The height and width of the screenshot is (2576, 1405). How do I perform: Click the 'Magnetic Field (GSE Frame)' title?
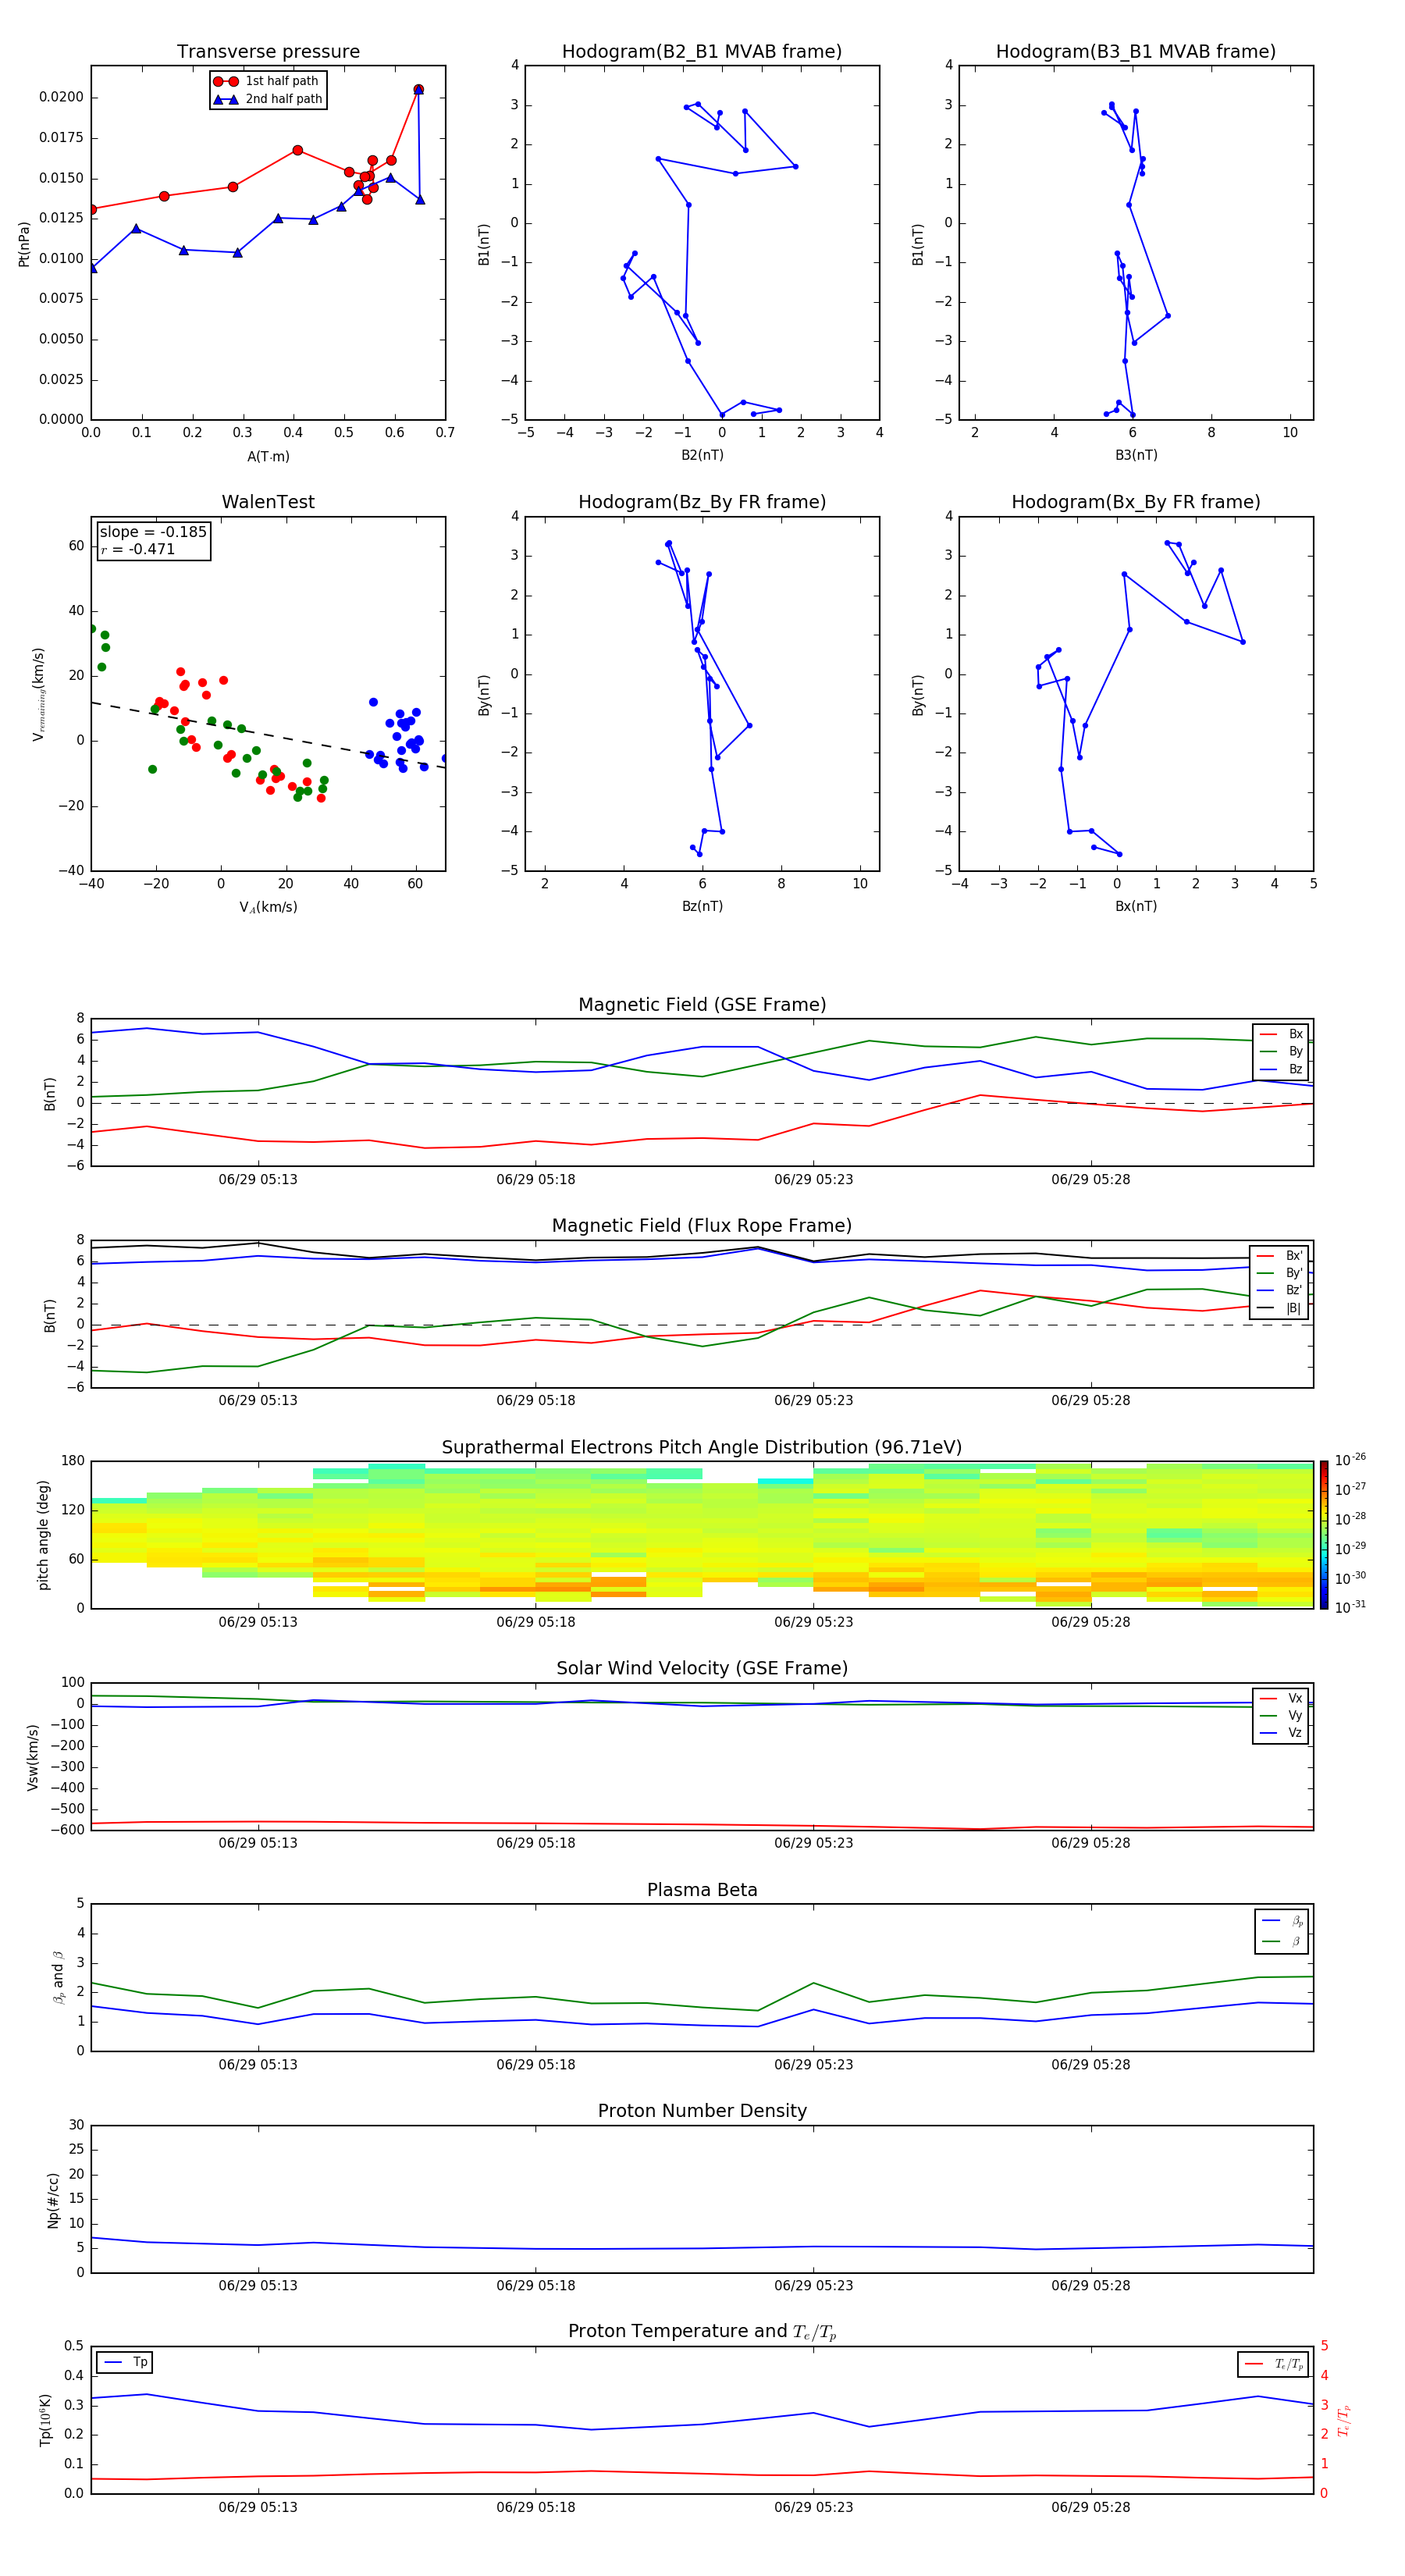(x=702, y=1005)
